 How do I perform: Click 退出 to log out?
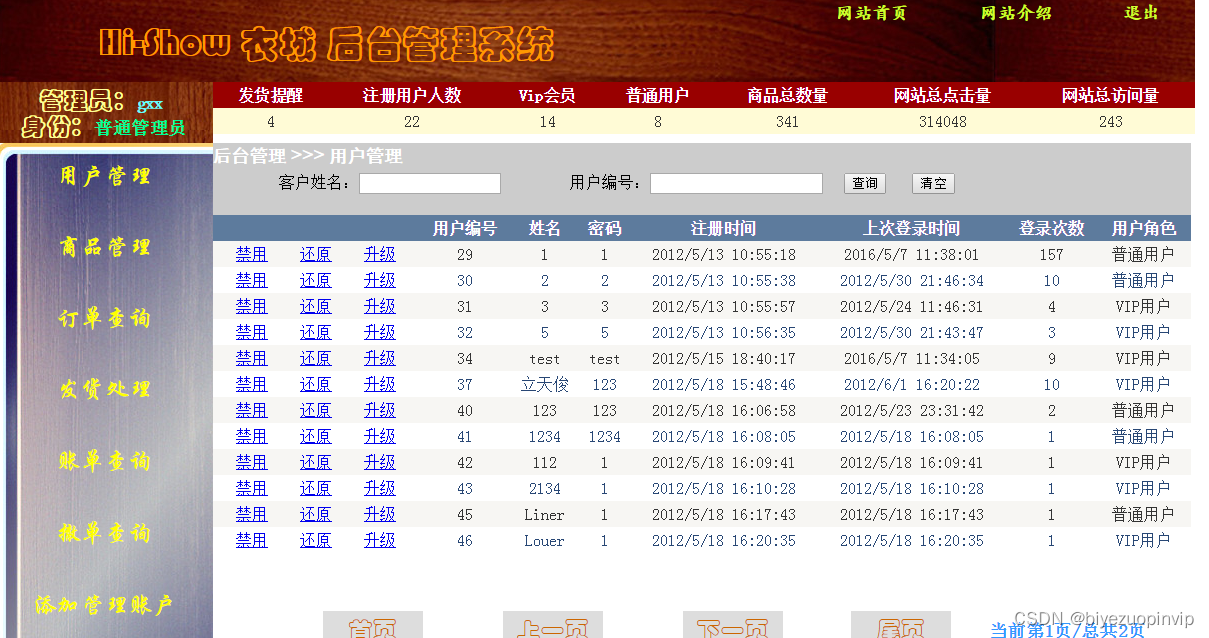pos(1141,13)
